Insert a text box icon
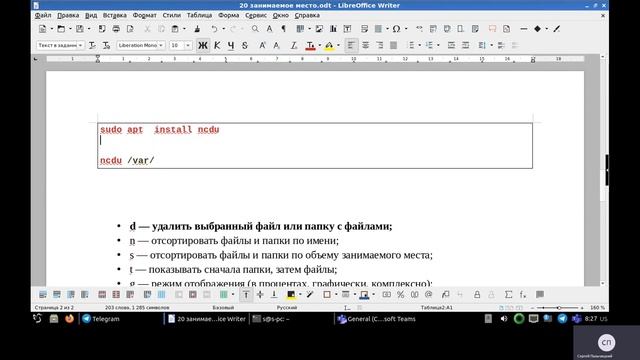The height and width of the screenshot is (360, 640). (x=347, y=29)
